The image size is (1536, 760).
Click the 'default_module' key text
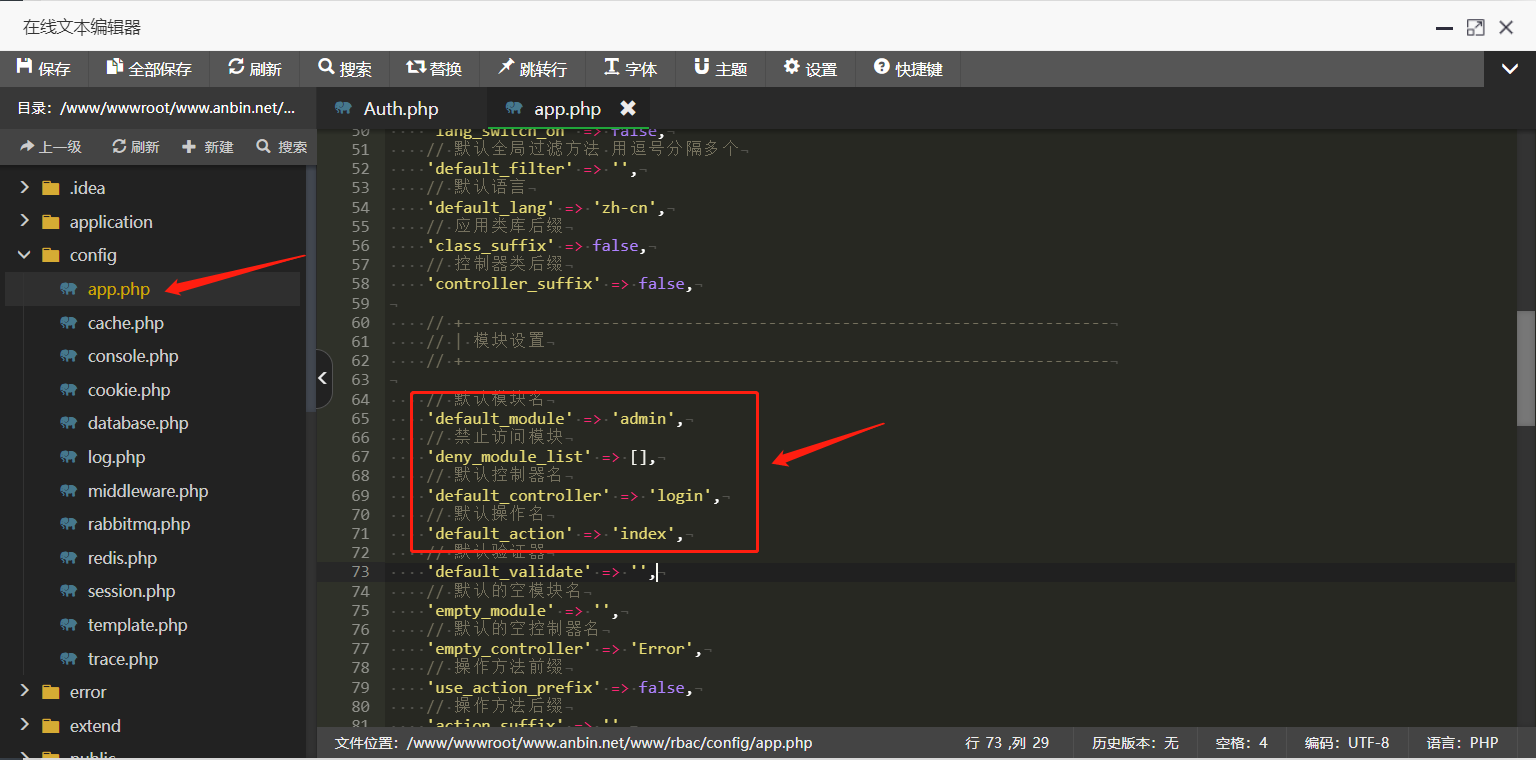point(499,419)
